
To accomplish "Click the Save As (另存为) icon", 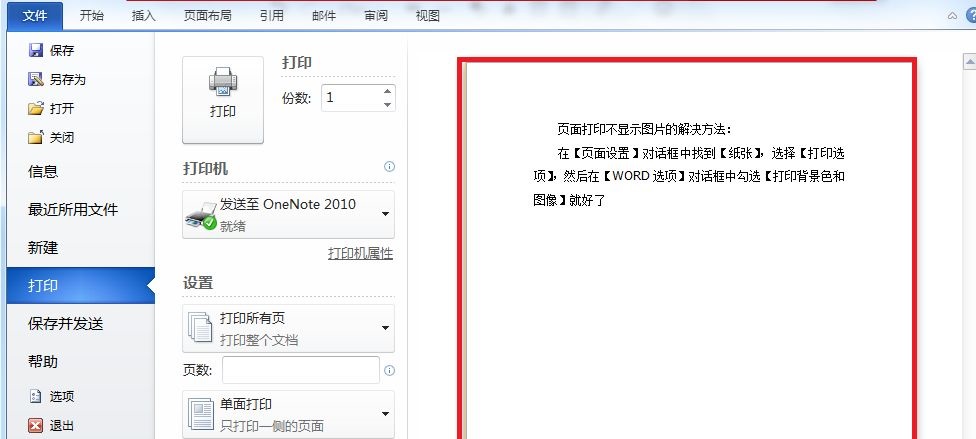I will point(36,79).
